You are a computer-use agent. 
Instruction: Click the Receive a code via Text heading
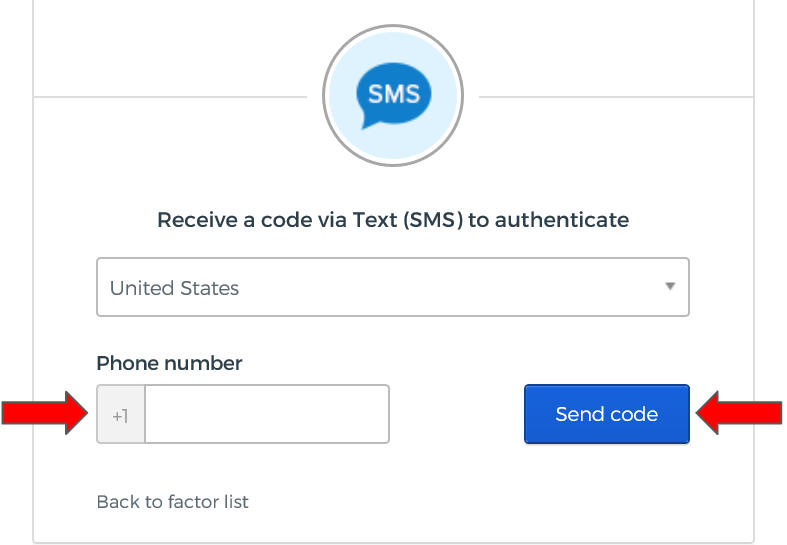coord(392,219)
